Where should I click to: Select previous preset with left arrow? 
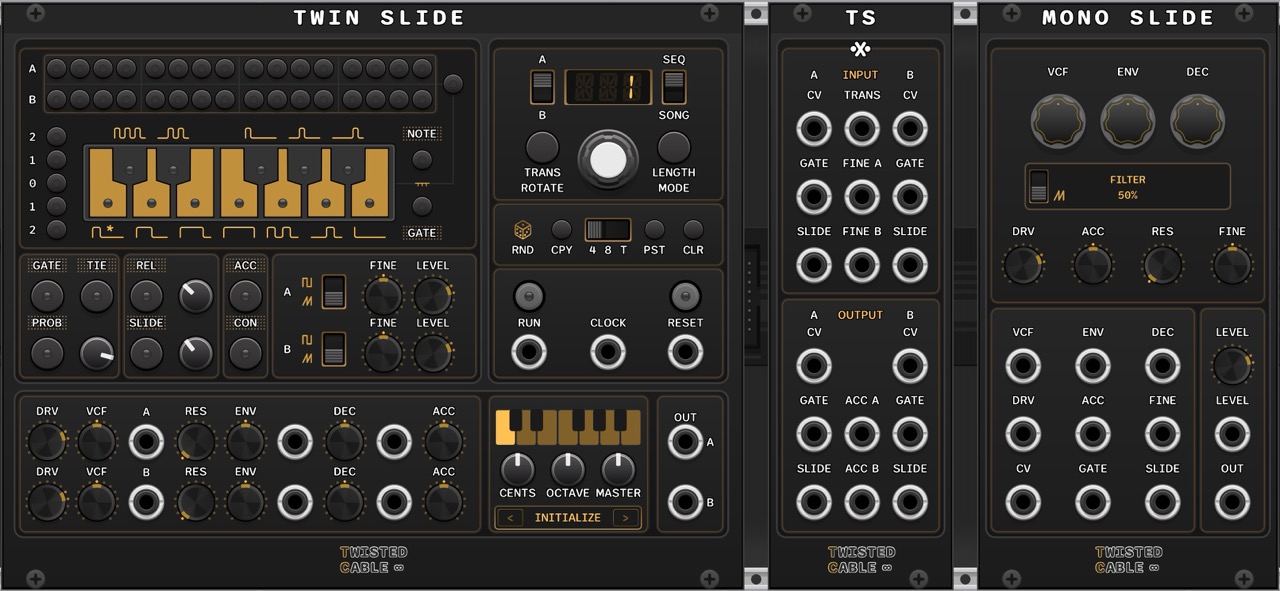[x=509, y=518]
